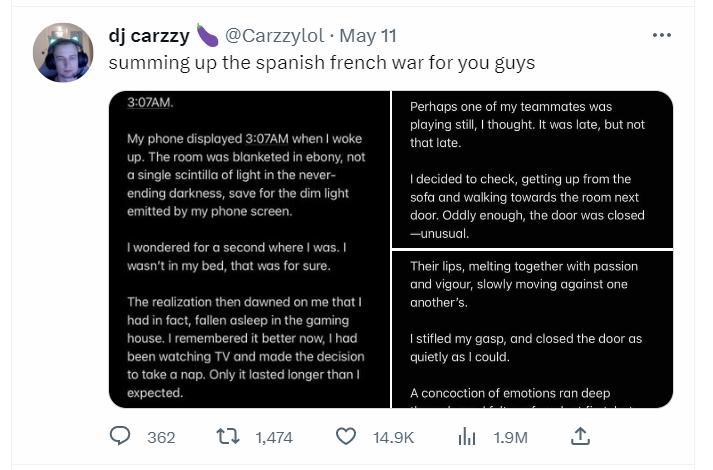Open the bottom-right lips melting image
Viewport: 713px width, 470px height.
point(532,329)
